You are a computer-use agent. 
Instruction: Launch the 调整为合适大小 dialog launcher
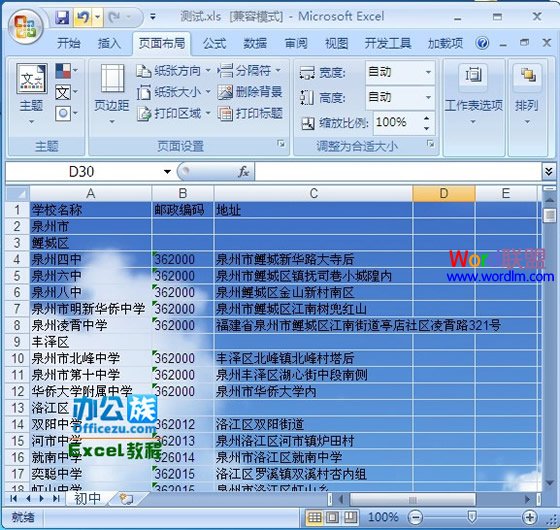(x=431, y=144)
